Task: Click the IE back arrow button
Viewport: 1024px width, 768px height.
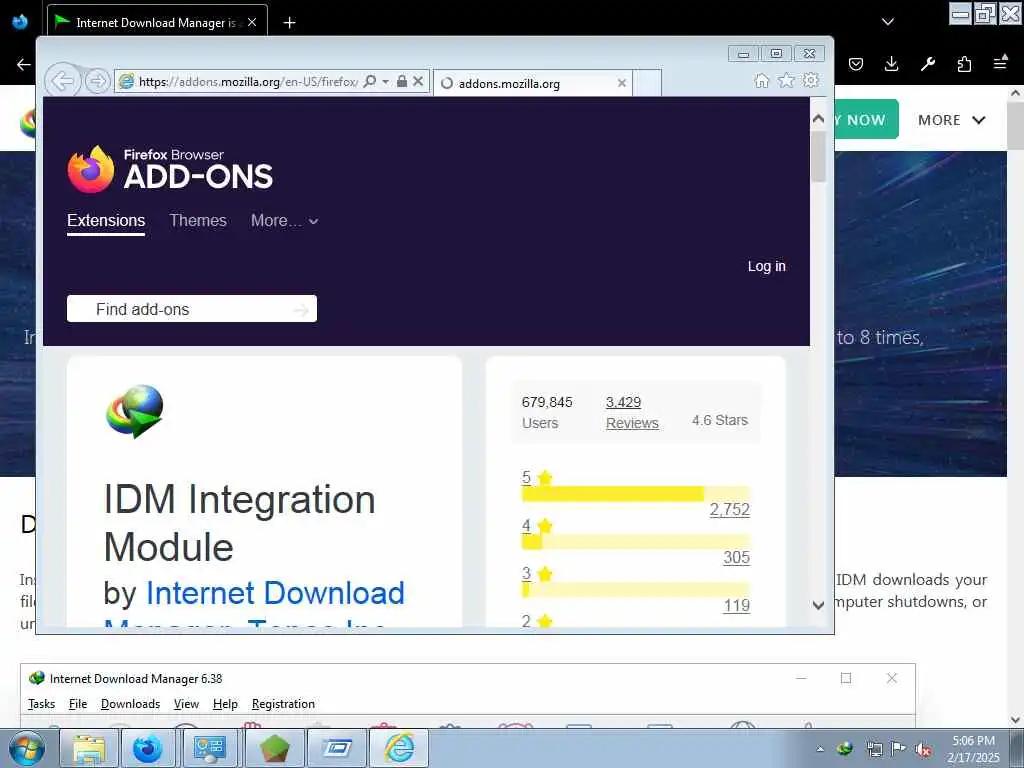Action: click(x=63, y=82)
